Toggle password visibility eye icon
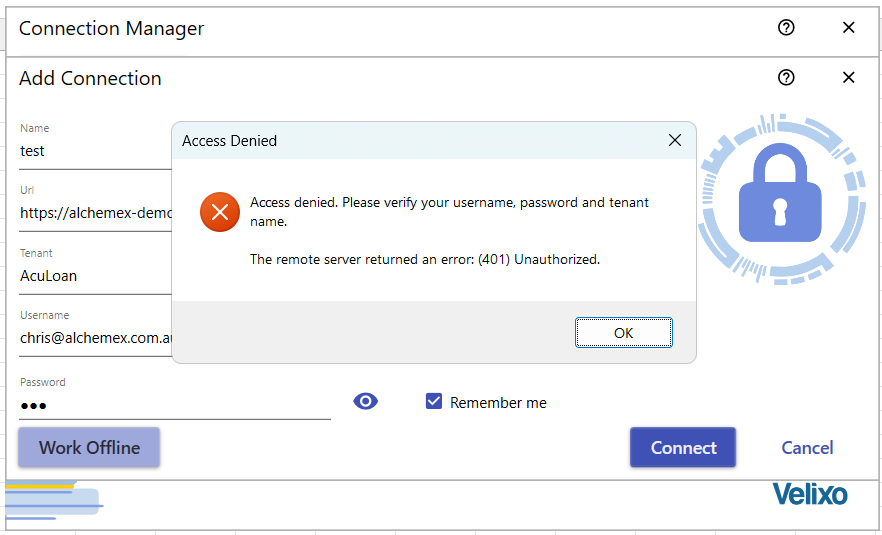Viewport: 882px width, 535px height. [366, 401]
